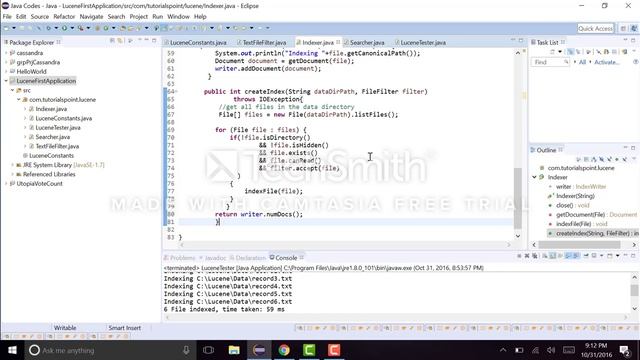Expand UtopiaVoteCount project
This screenshot has height=360, width=640.
6,184
